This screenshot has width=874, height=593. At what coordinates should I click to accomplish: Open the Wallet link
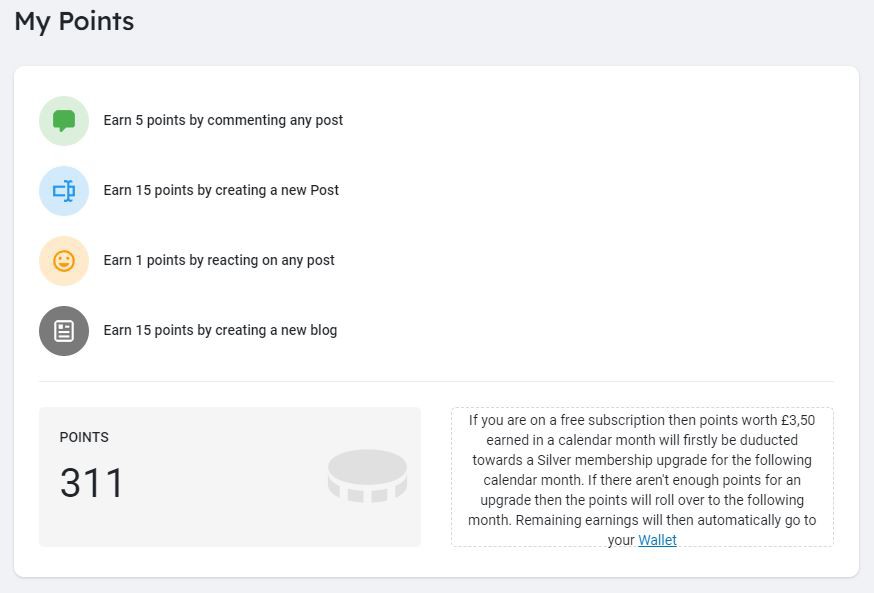(657, 540)
